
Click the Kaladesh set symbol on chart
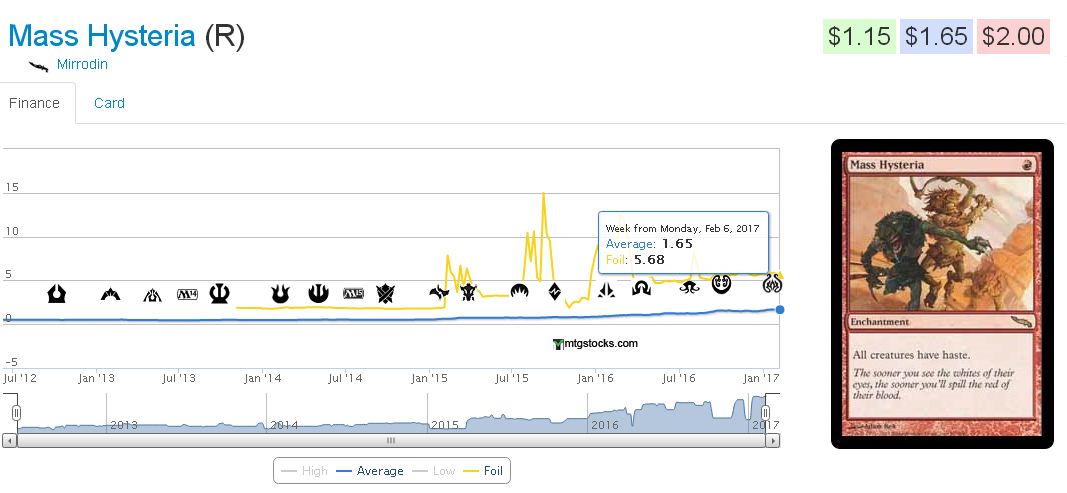click(721, 284)
